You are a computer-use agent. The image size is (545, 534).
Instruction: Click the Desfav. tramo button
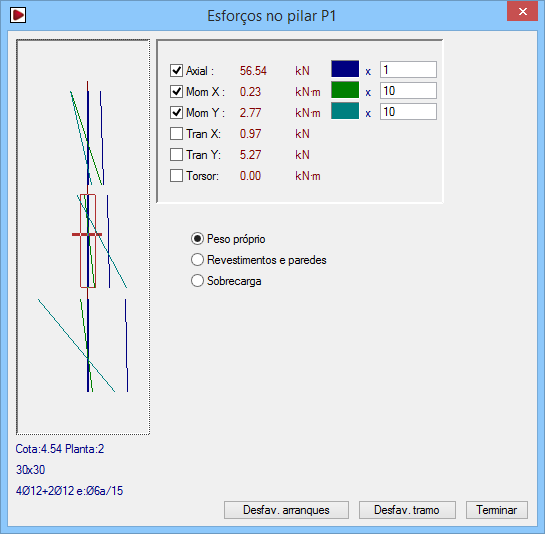(x=407, y=510)
